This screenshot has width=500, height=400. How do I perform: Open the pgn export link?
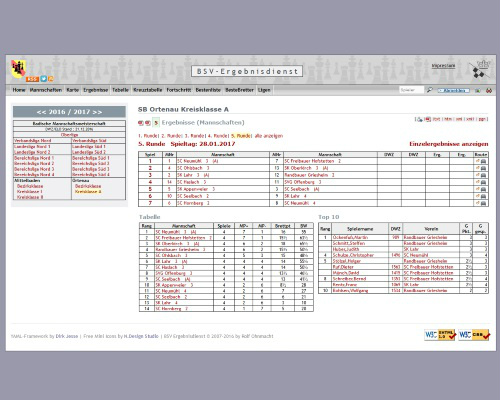tap(483, 119)
